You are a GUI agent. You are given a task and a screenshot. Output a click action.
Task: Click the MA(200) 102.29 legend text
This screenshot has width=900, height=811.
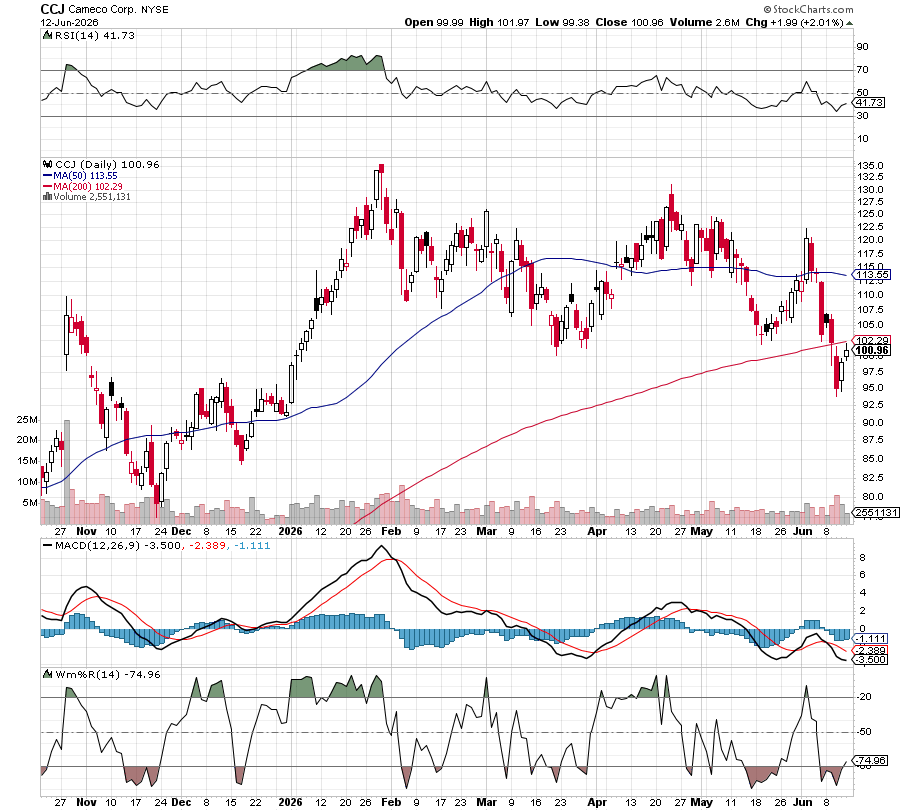tap(88, 187)
